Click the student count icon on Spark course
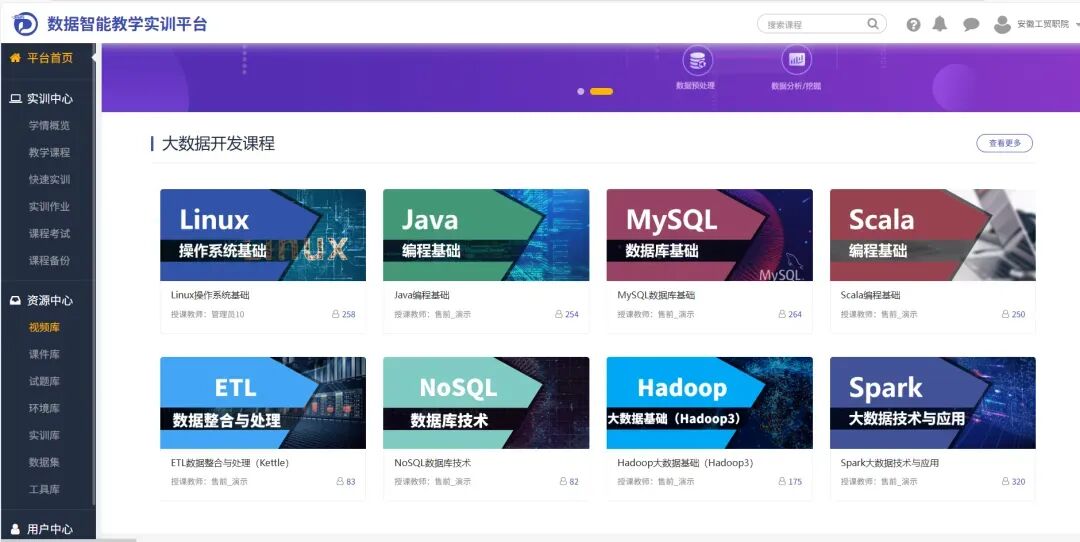The image size is (1080, 542). [x=1006, y=481]
